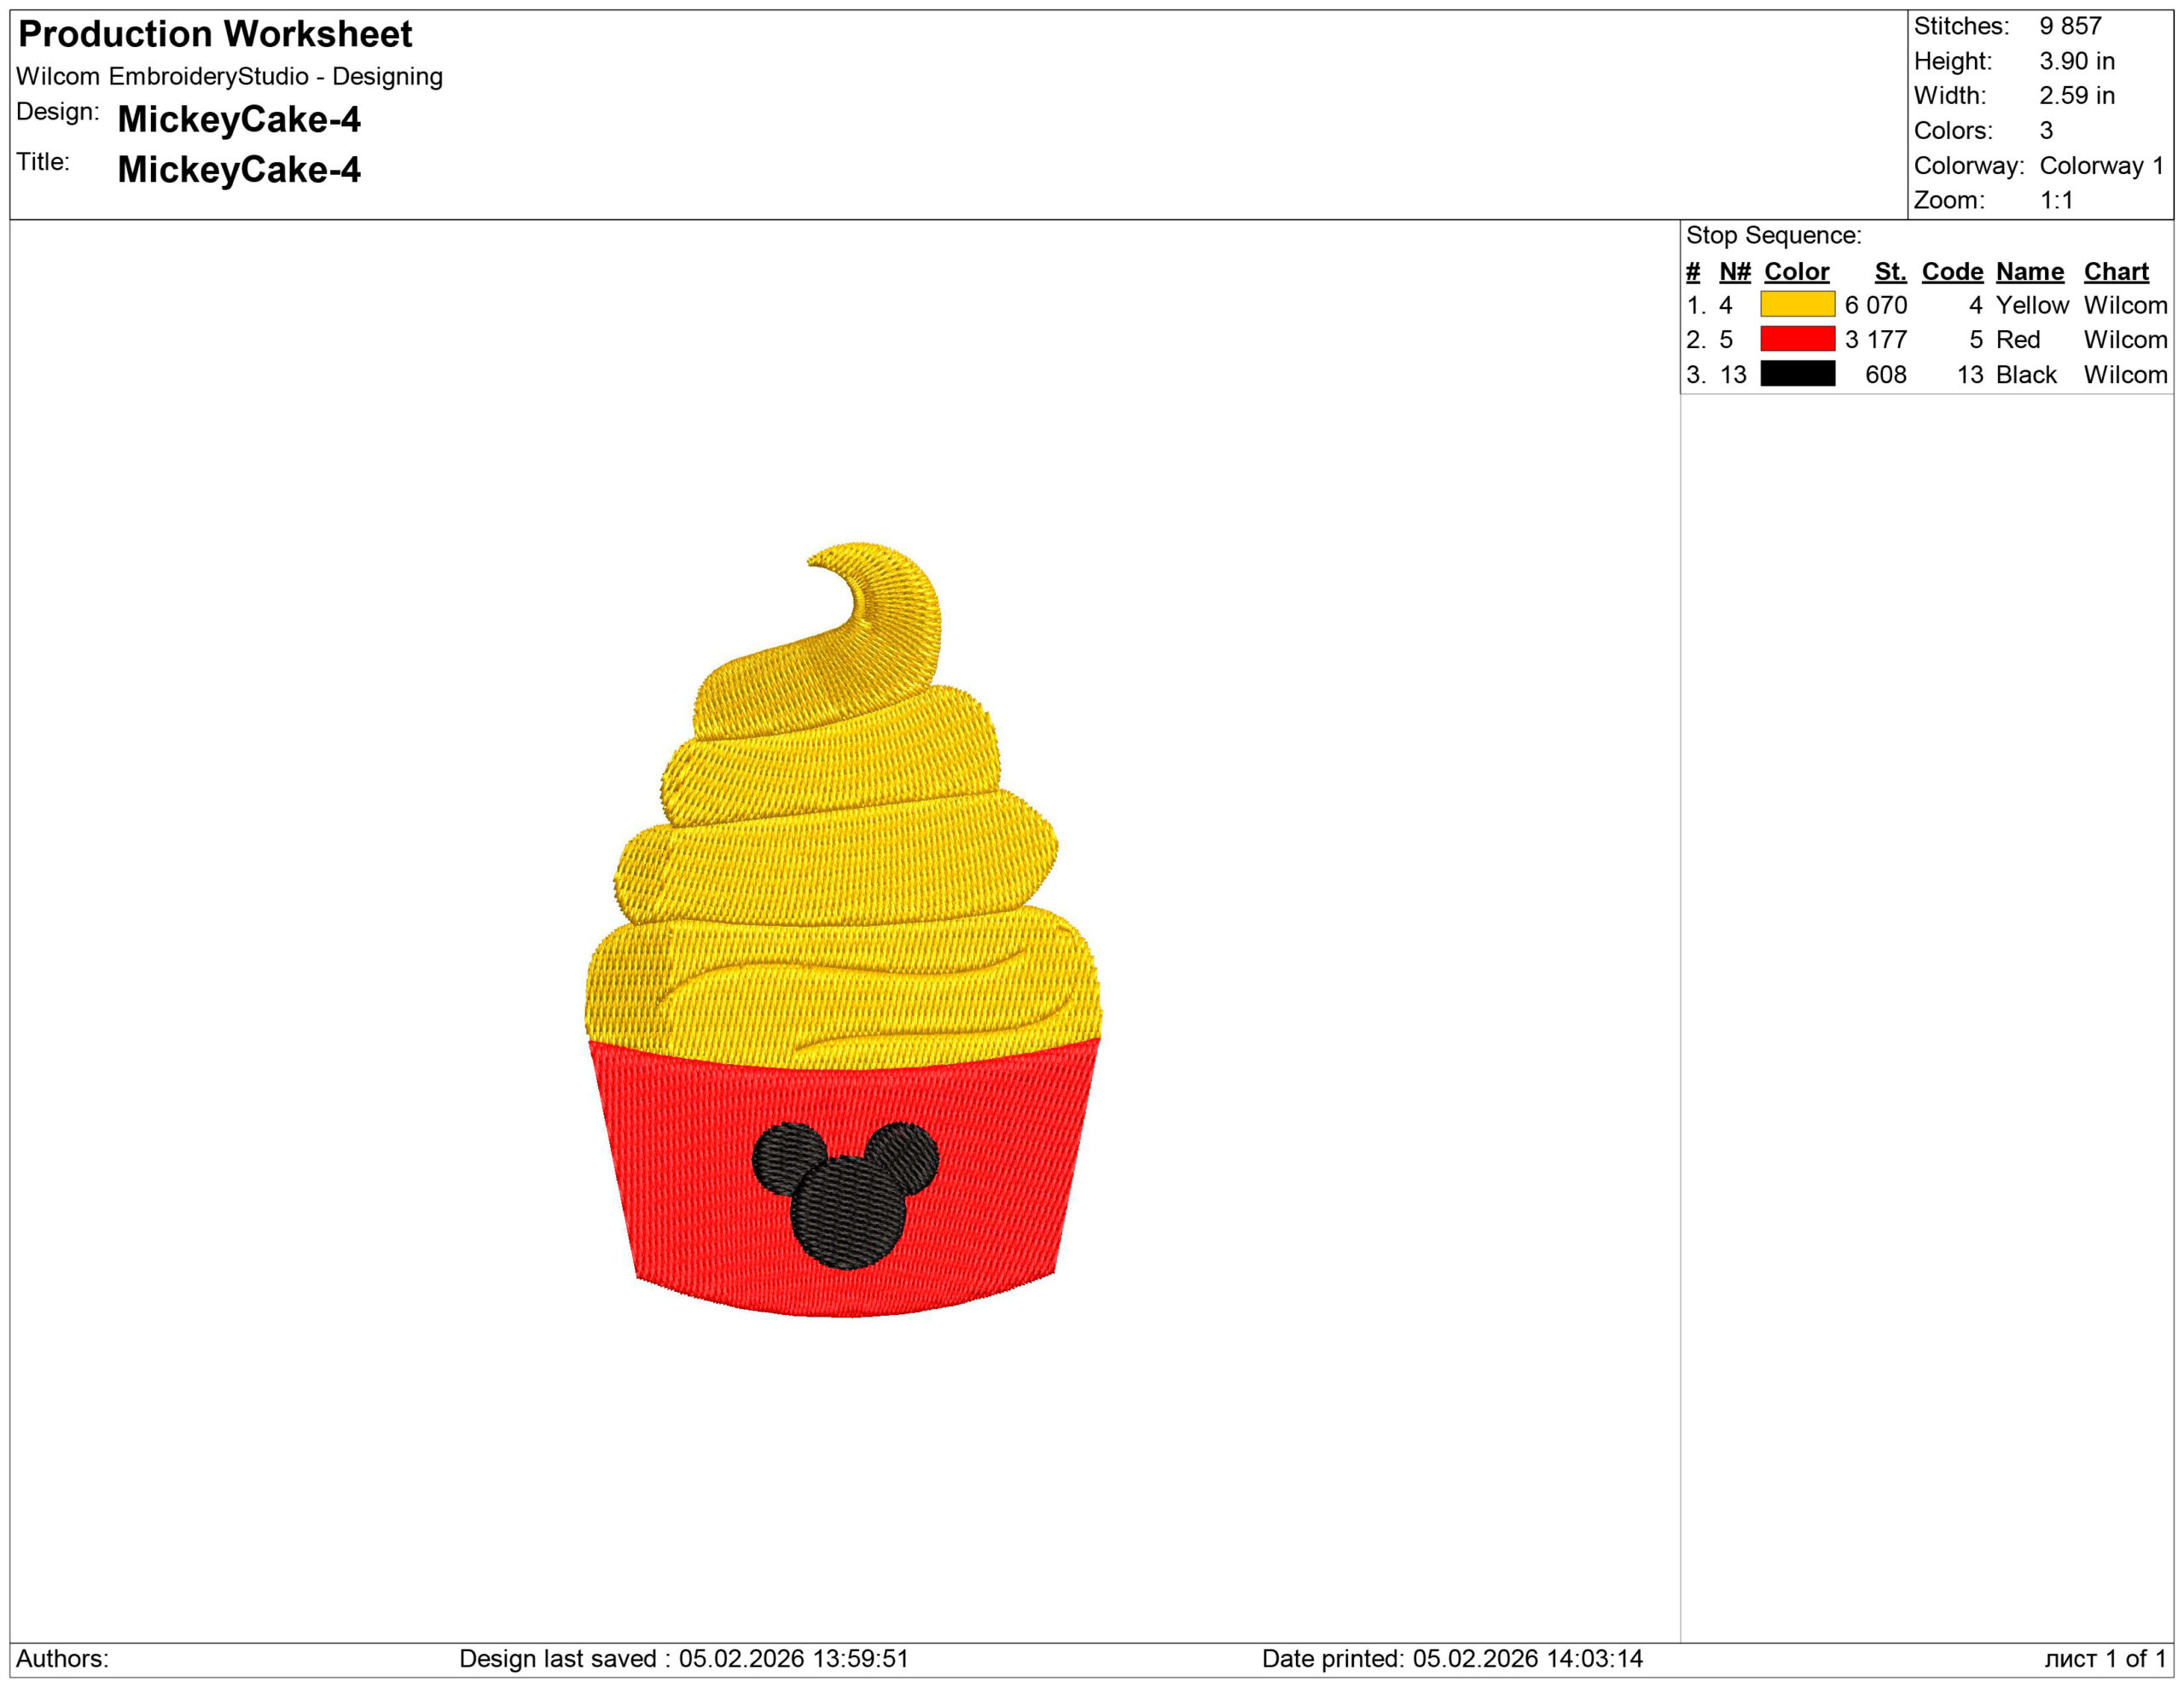Click the MickeyCake-4 design name
Screen dimensions: 2184x1681
click(239, 119)
